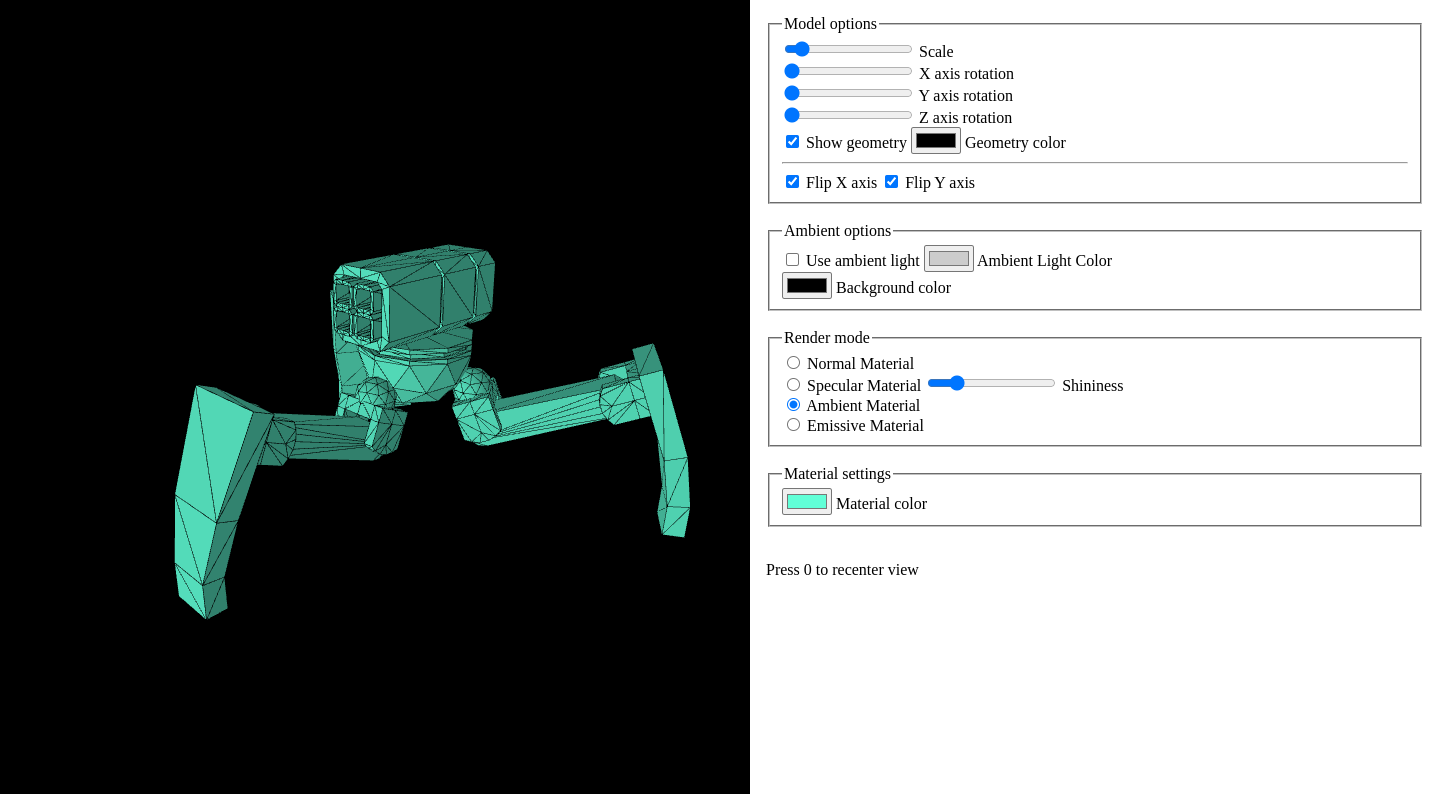Viewport: 1440px width, 794px height.
Task: Uncheck the Show geometry checkbox
Action: [x=792, y=142]
